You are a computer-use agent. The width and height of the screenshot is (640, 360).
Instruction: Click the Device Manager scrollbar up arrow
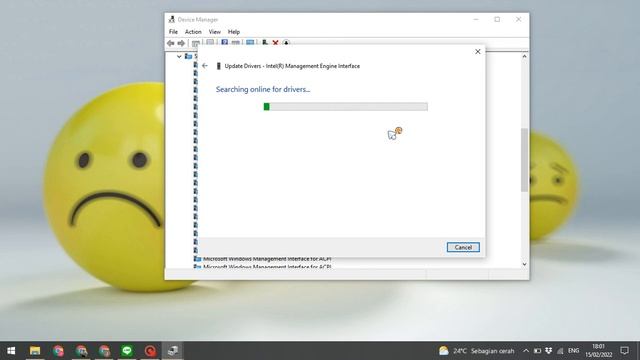524,56
